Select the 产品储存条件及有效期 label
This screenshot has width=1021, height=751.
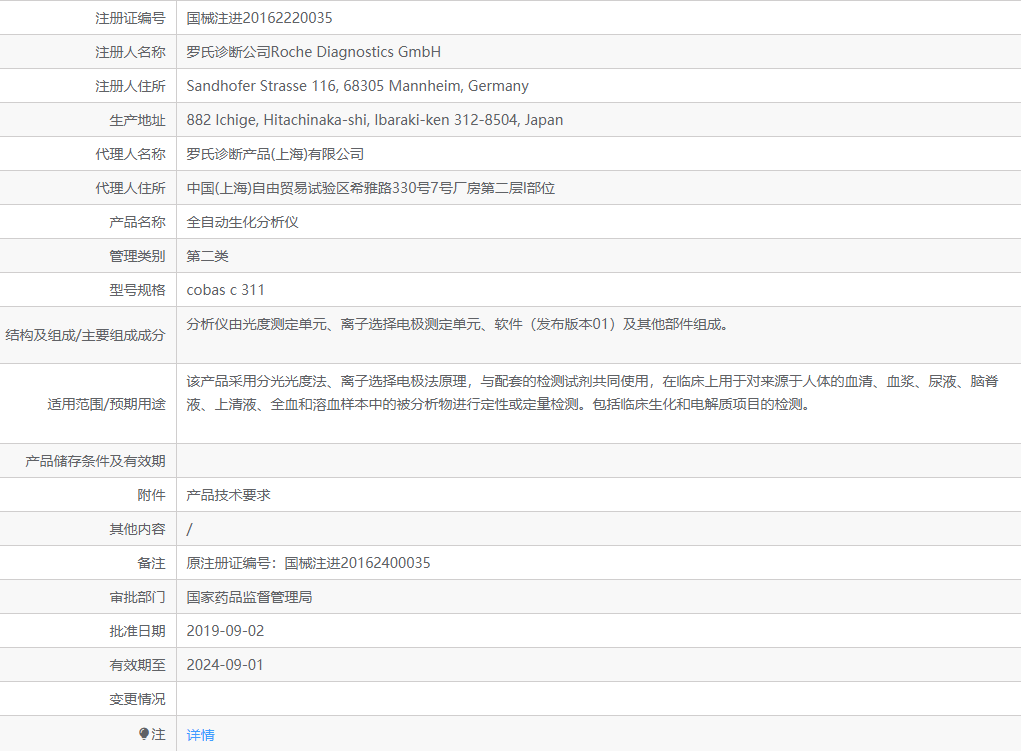(x=95, y=461)
